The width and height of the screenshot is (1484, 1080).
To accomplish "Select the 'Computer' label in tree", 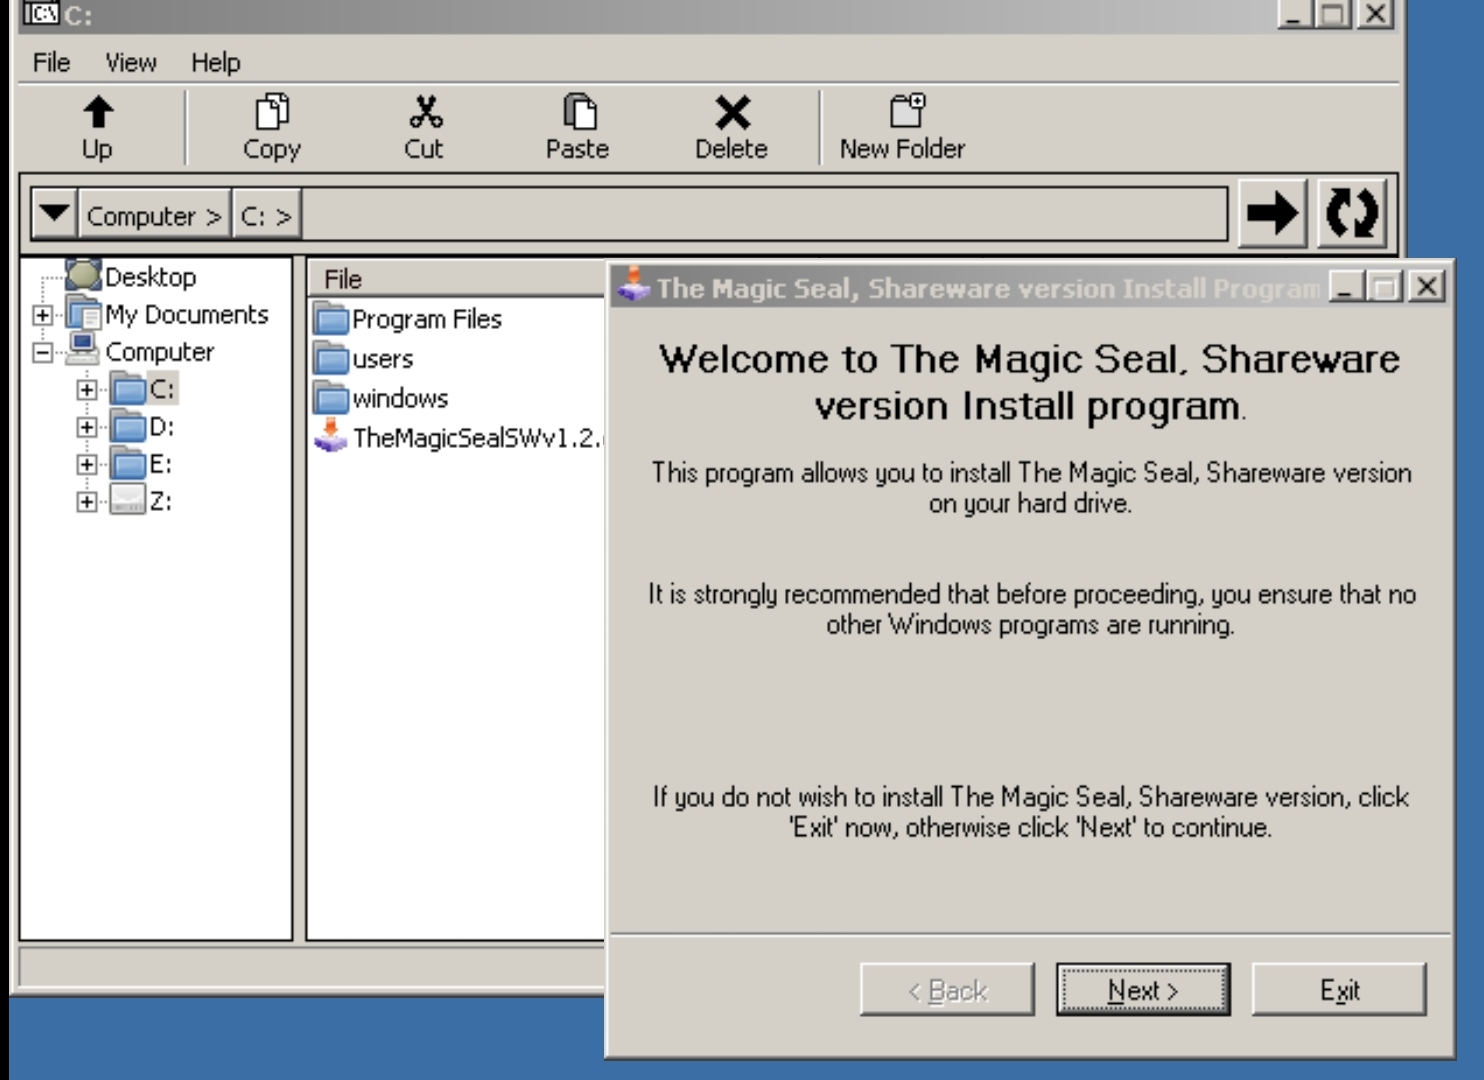I will [160, 352].
